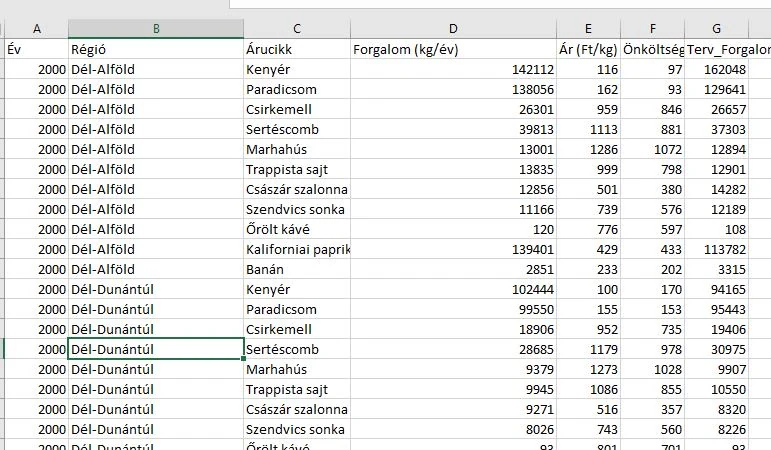The width and height of the screenshot is (771, 450).
Task: Click the formula bar input field
Action: (x=500, y=4)
